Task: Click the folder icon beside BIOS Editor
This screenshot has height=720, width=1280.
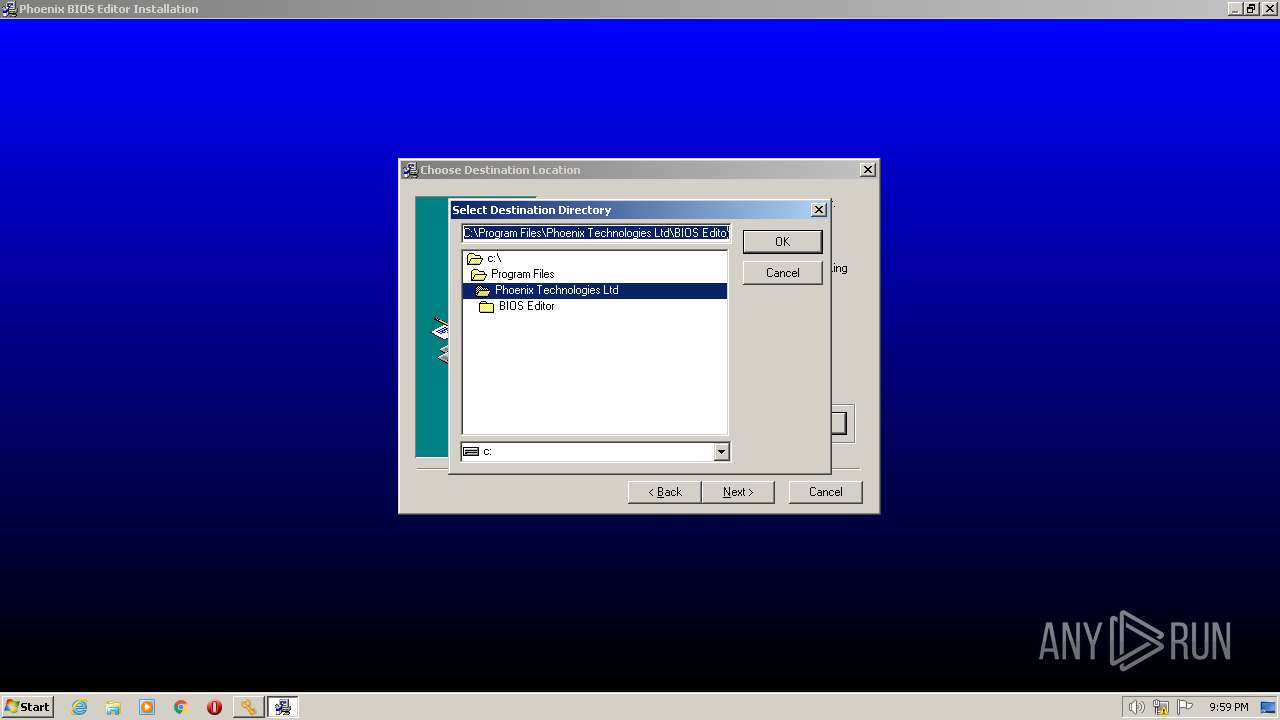Action: coord(487,306)
